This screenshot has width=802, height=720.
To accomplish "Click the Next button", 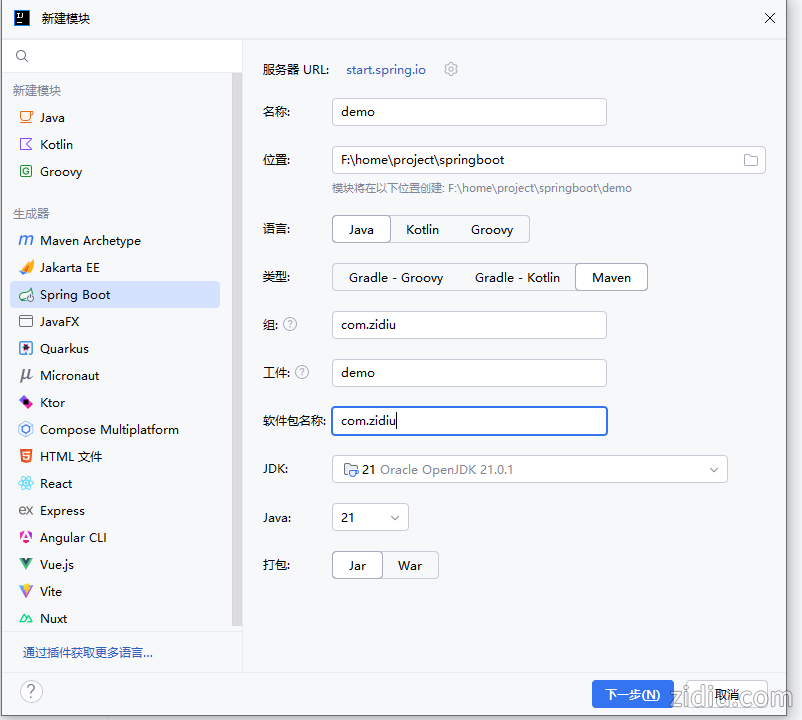I will click(631, 694).
